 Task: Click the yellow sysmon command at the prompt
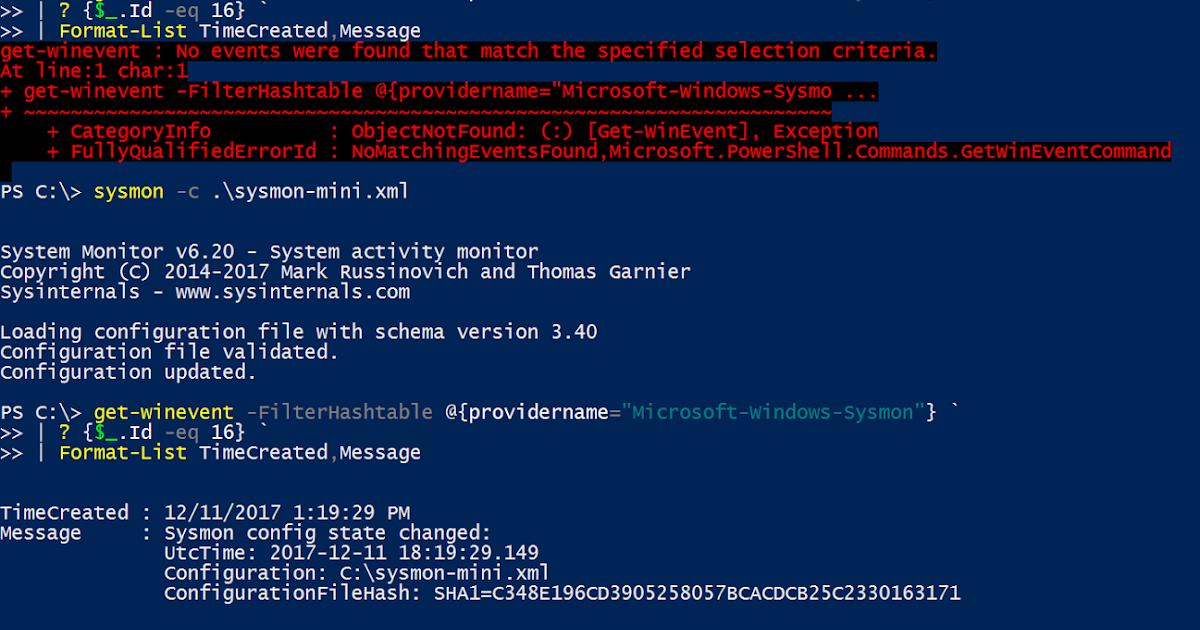[128, 191]
